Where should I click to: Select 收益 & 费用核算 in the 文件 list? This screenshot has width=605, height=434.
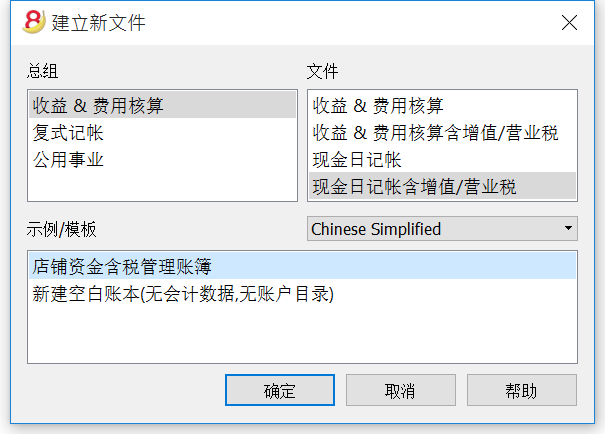[442, 105]
